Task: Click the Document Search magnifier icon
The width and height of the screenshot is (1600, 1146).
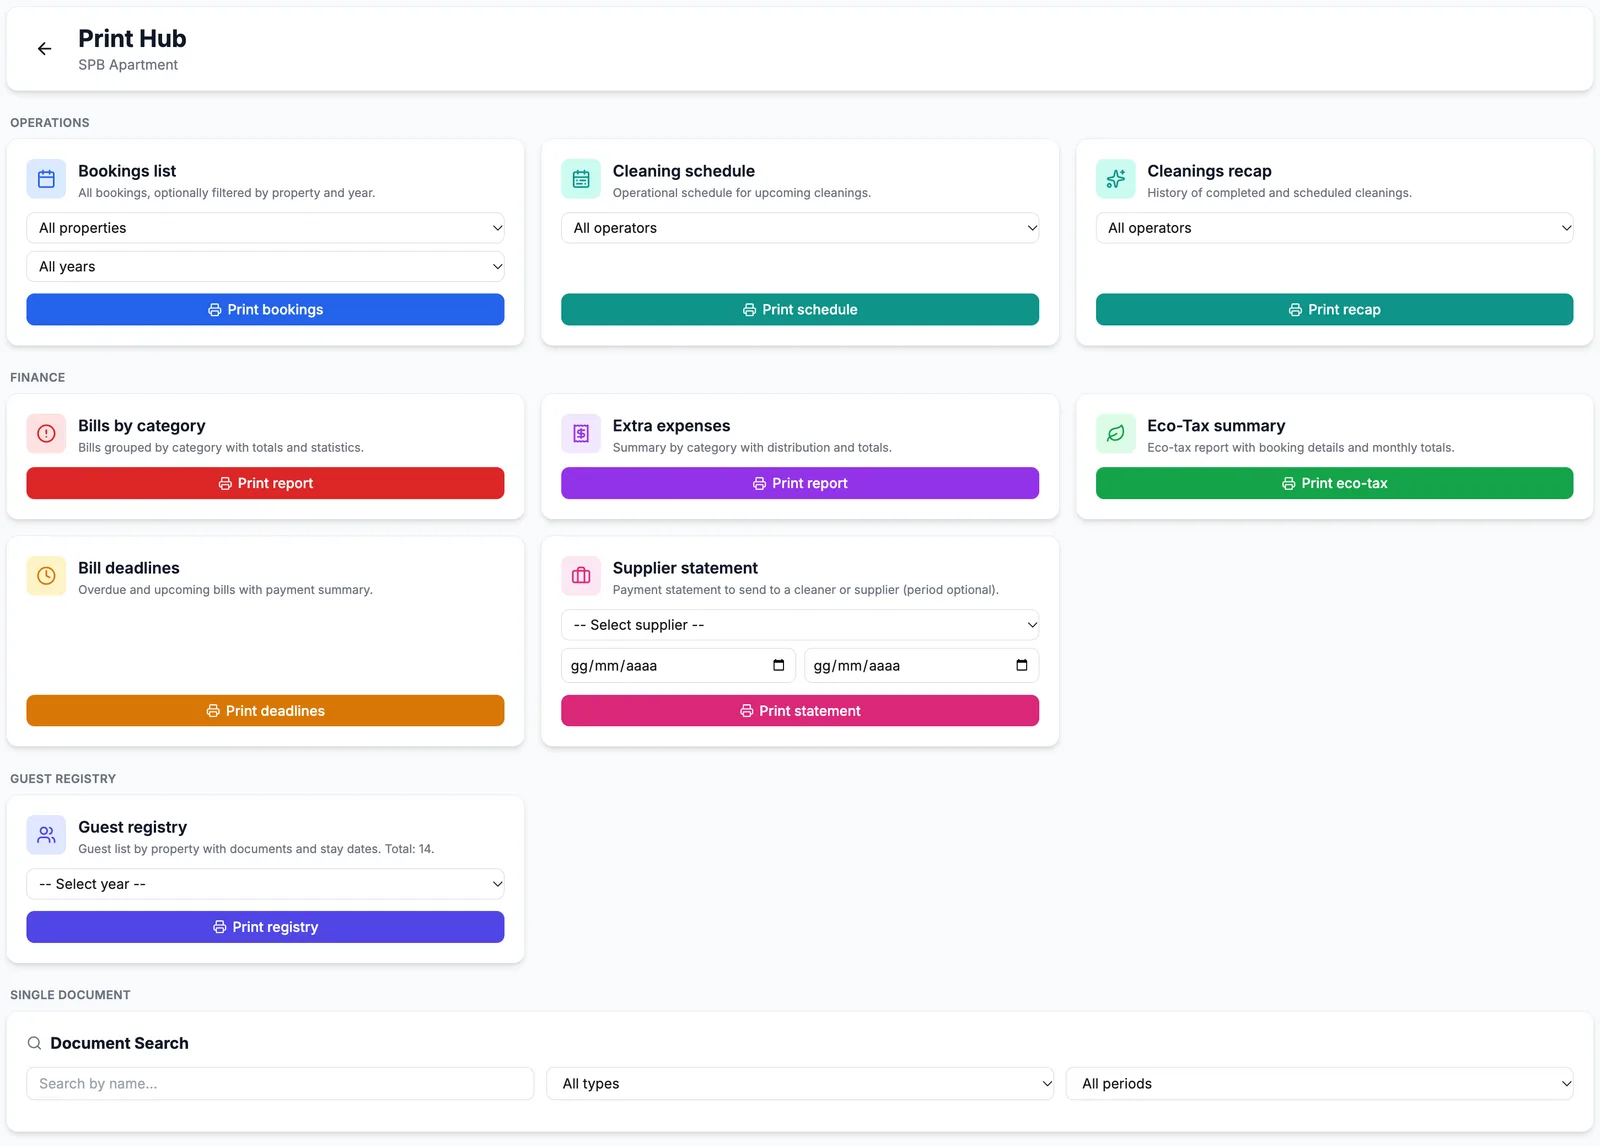Action: (34, 1043)
